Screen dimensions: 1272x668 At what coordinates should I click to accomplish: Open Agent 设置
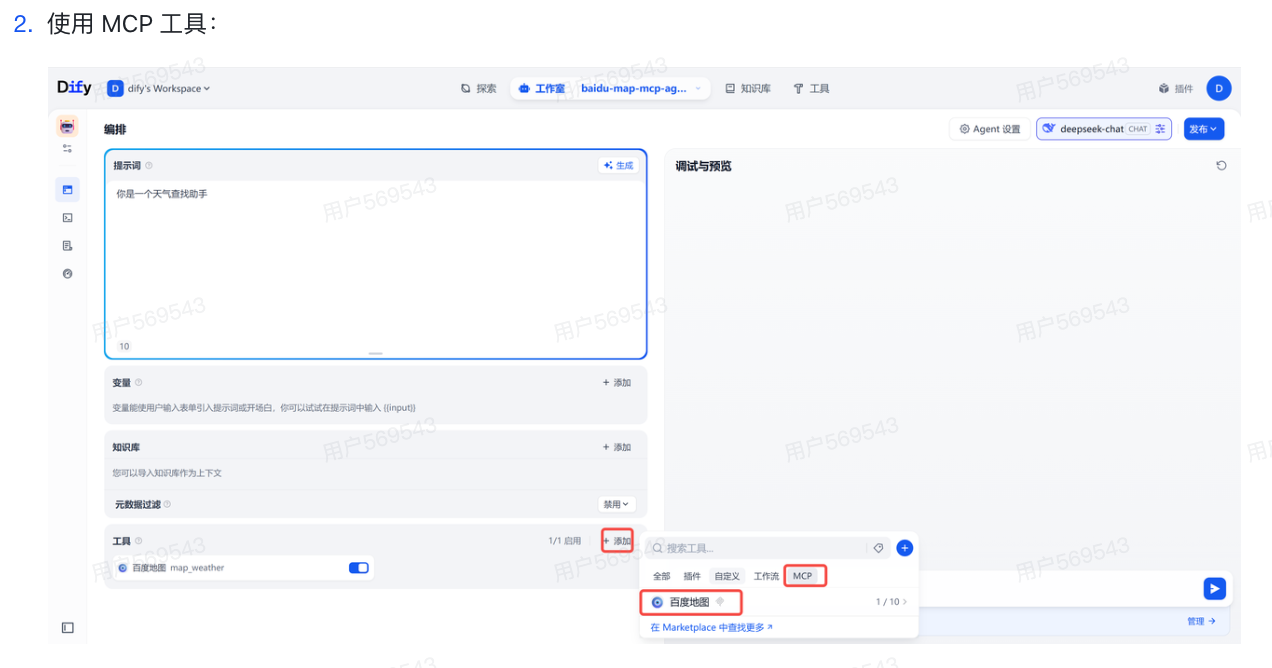990,128
